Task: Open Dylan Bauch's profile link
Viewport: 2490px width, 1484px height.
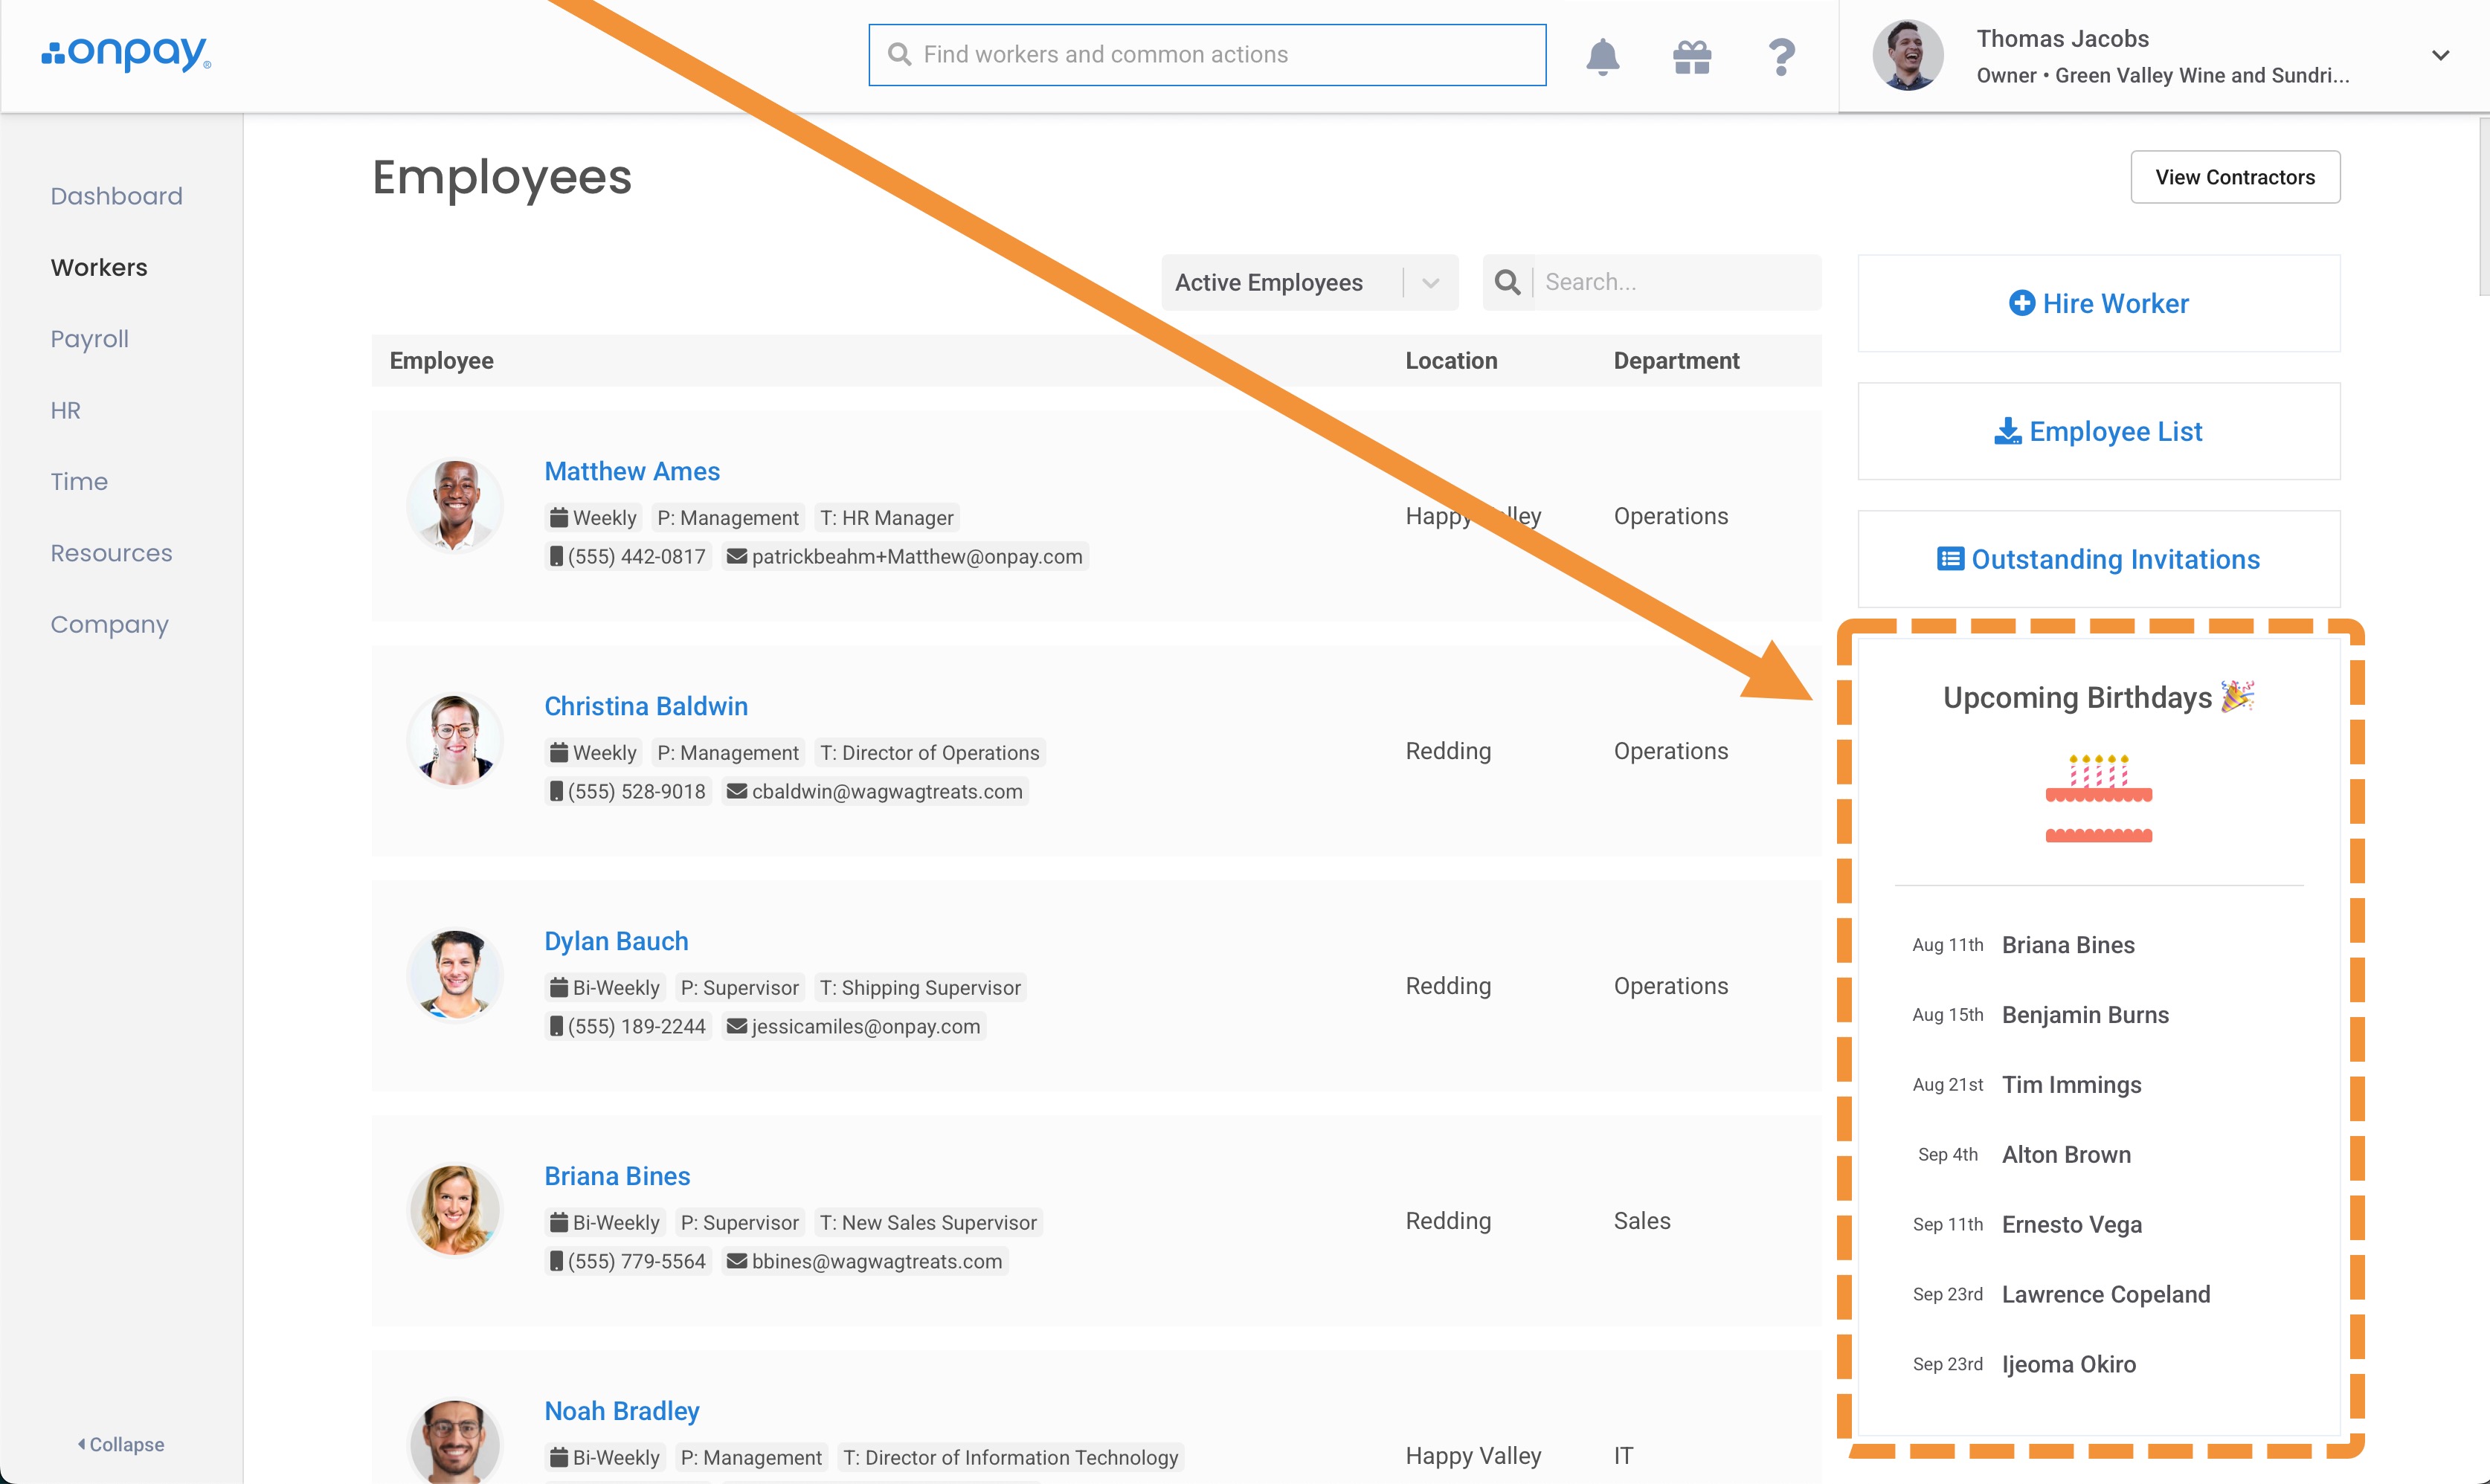Action: 616,941
